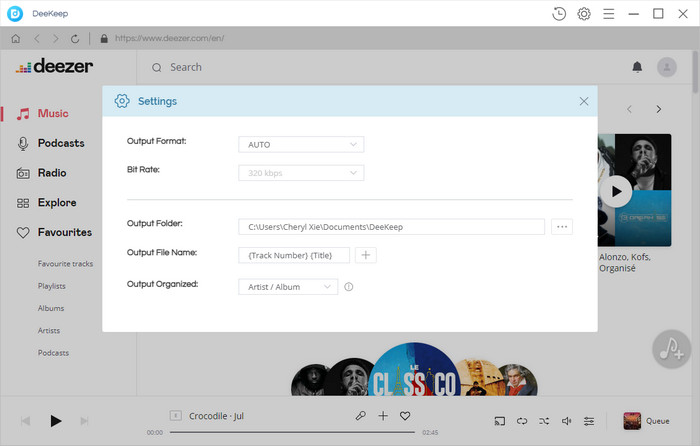Play the current track Crocodile
Image resolution: width=700 pixels, height=446 pixels.
[55, 421]
